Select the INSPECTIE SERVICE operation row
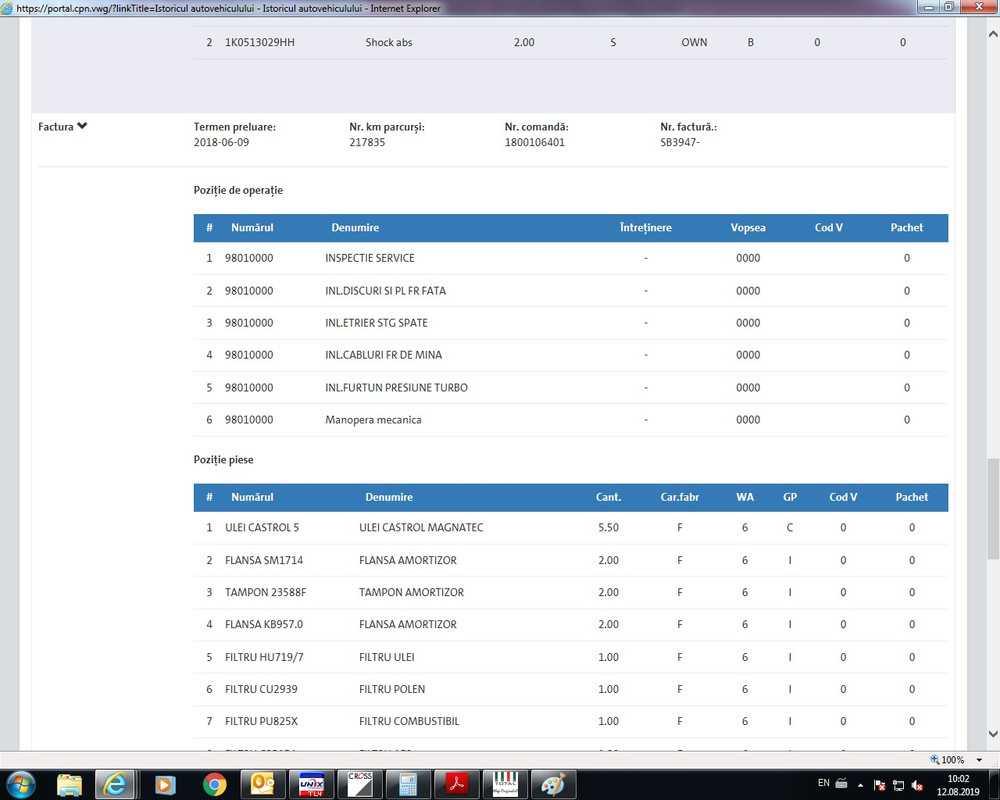 (x=571, y=258)
